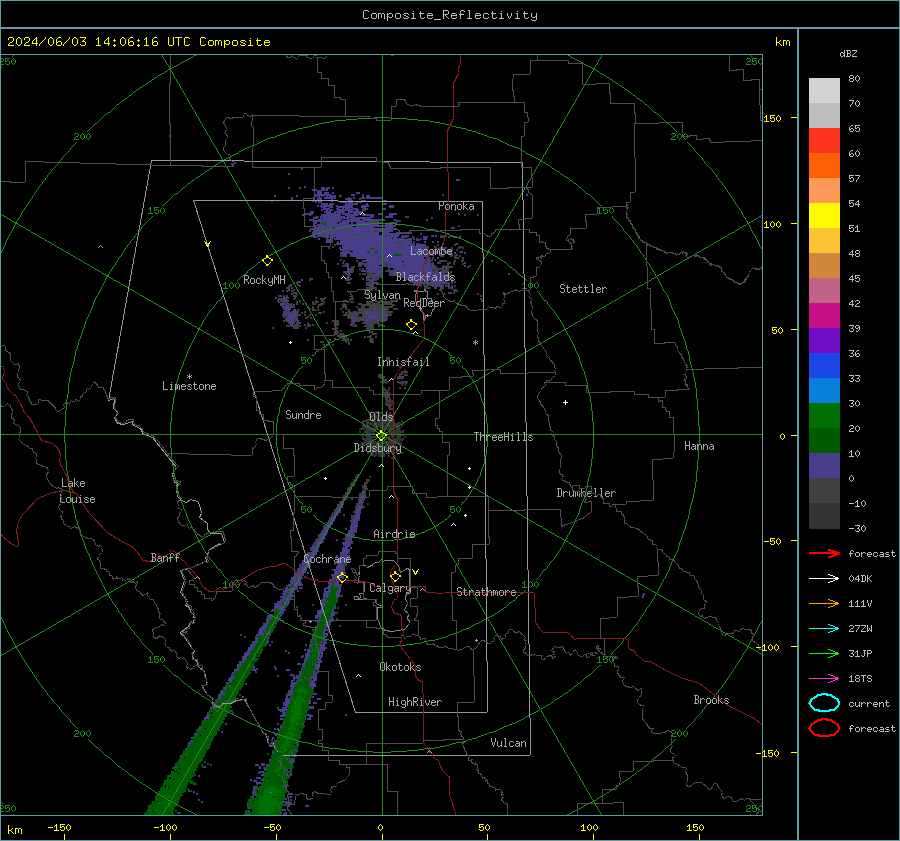The width and height of the screenshot is (900, 841).
Task: Select the red 65 dBZ color swatch
Action: point(824,140)
